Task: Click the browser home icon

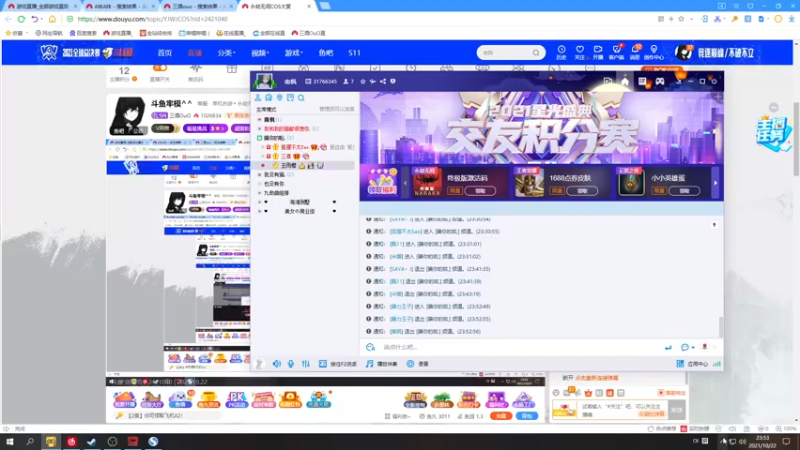Action: [x=52, y=19]
